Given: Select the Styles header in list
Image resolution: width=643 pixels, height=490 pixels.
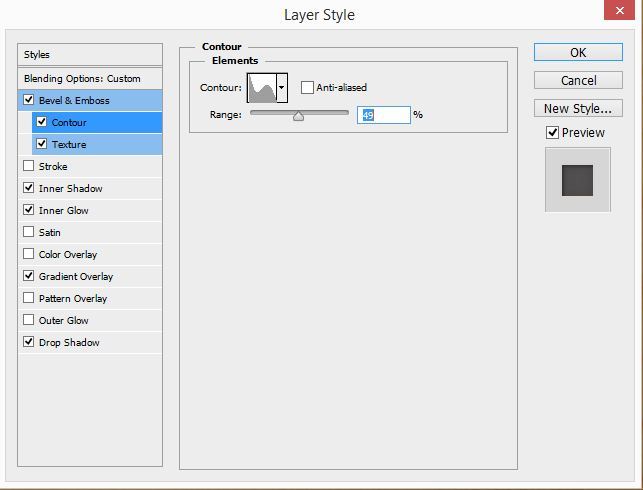Looking at the screenshot, I should pos(90,55).
